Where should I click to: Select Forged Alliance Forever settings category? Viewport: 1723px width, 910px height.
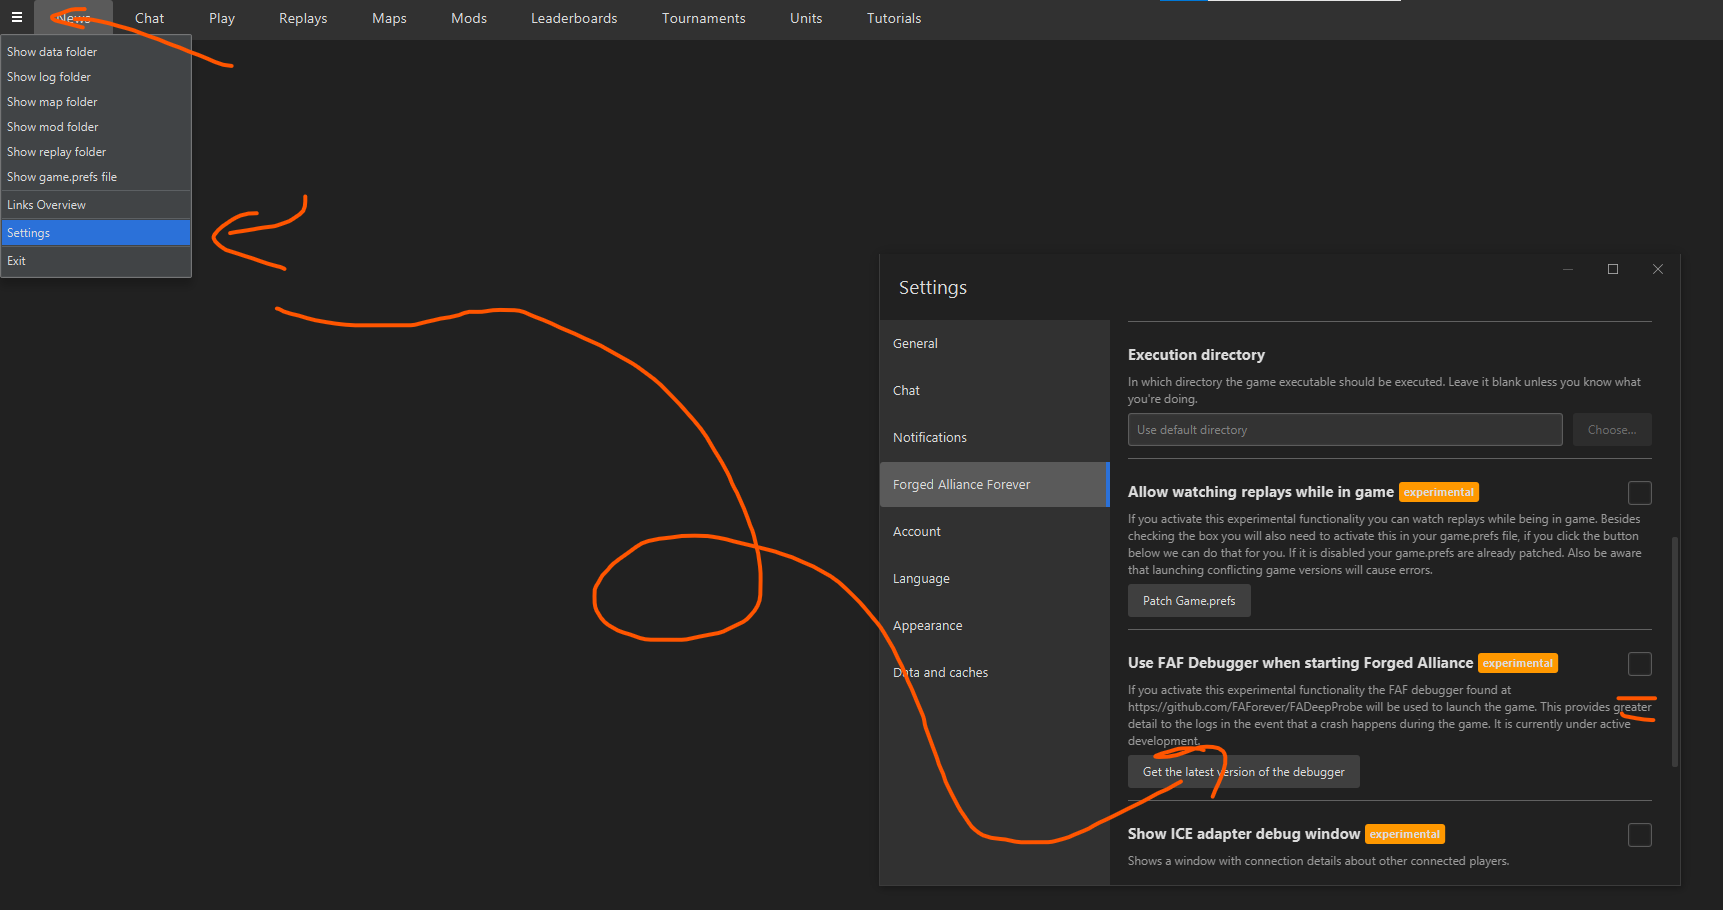tap(994, 484)
